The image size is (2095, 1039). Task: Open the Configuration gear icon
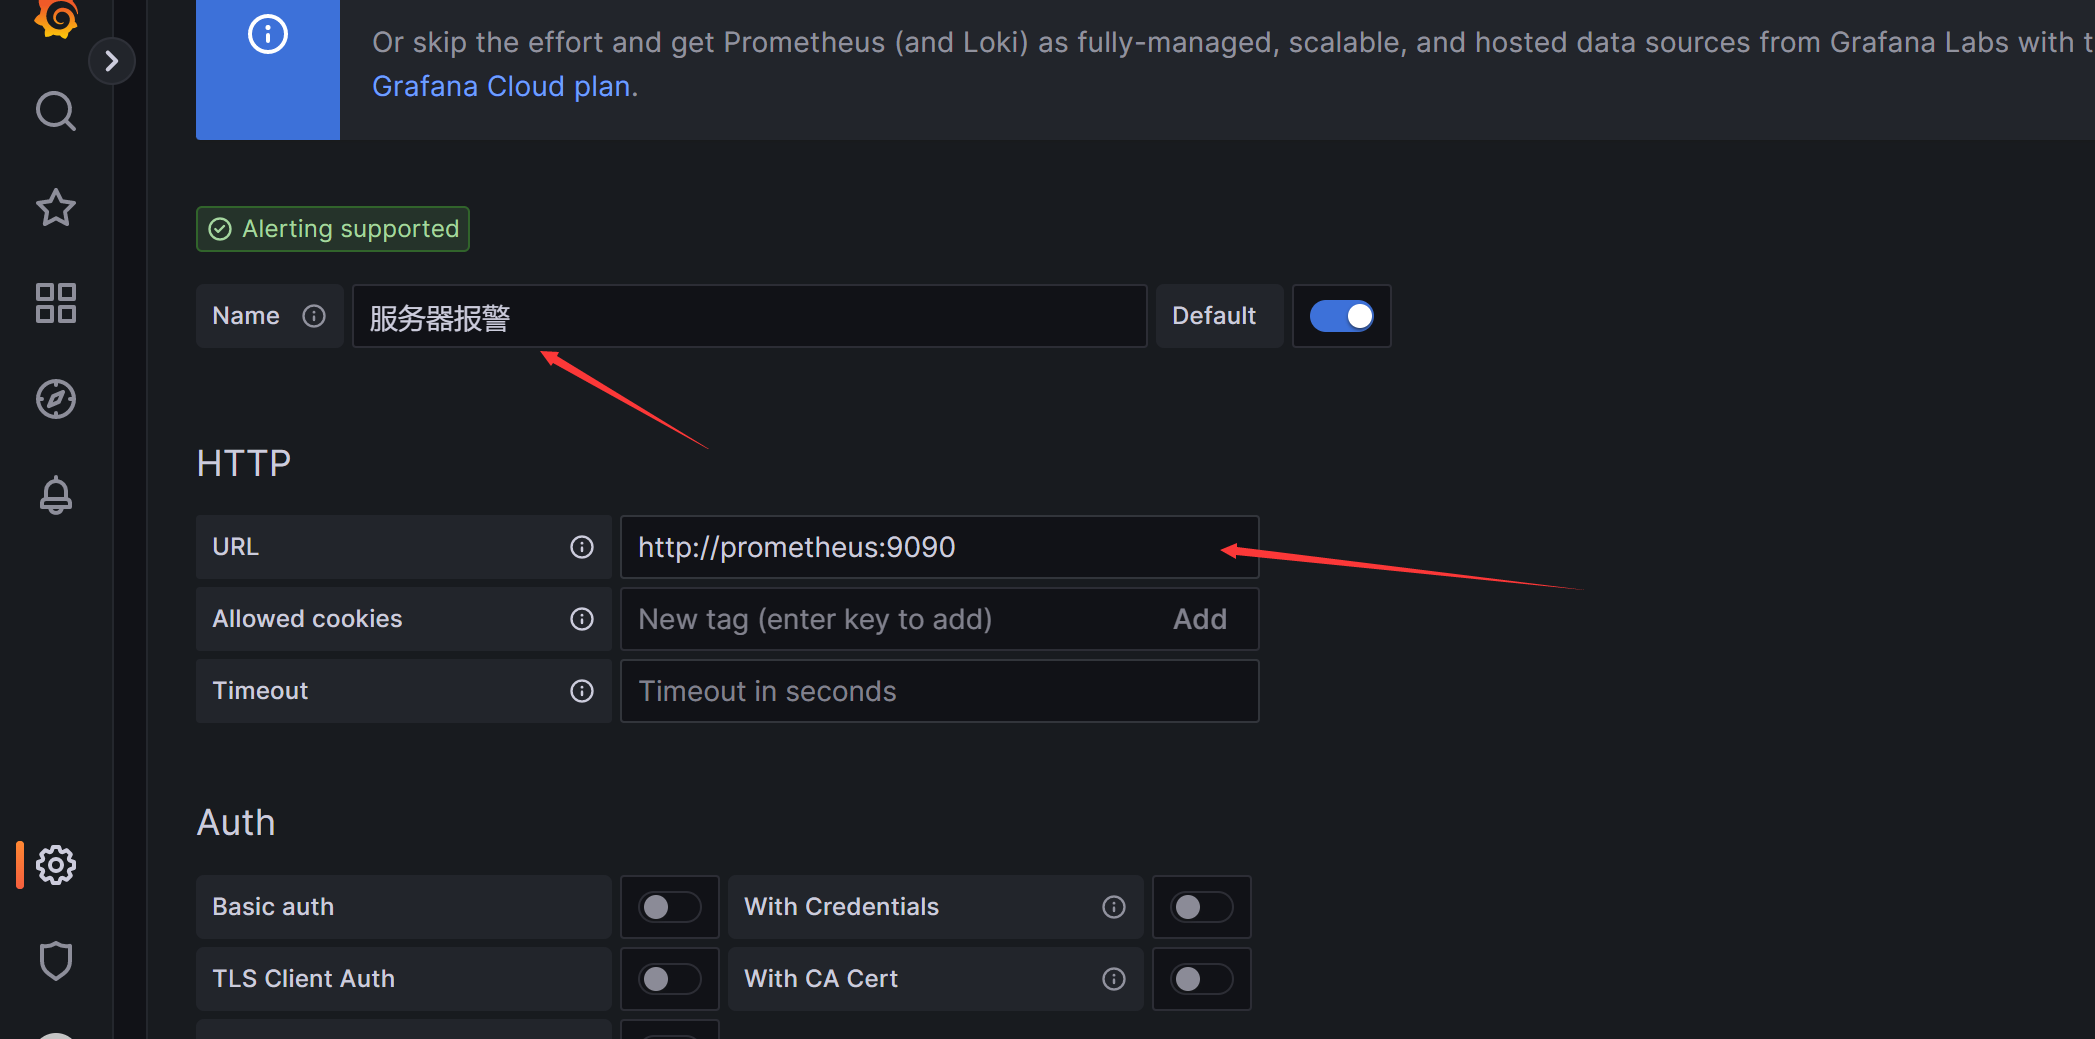56,865
